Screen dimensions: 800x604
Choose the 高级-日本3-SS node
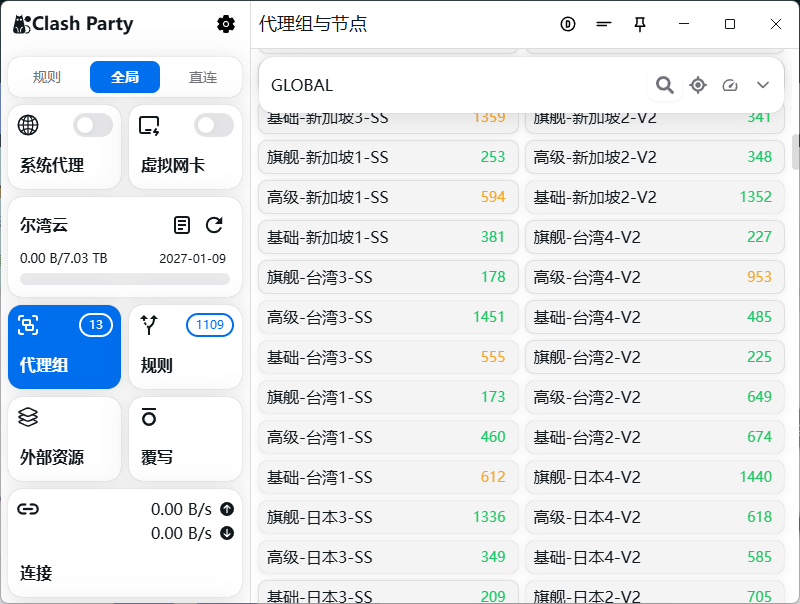point(388,557)
